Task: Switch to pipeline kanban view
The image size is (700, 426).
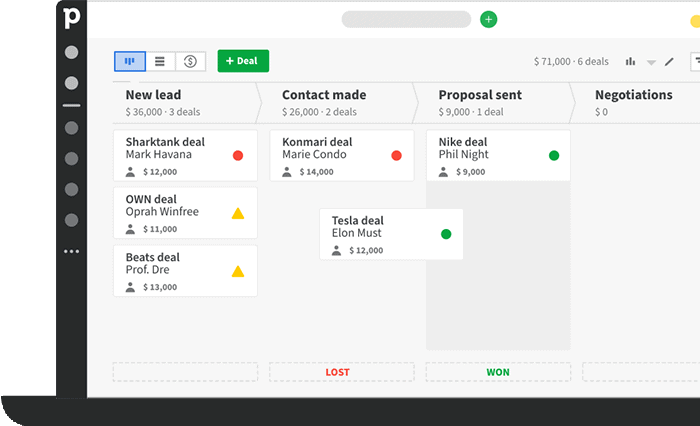Action: coord(129,61)
